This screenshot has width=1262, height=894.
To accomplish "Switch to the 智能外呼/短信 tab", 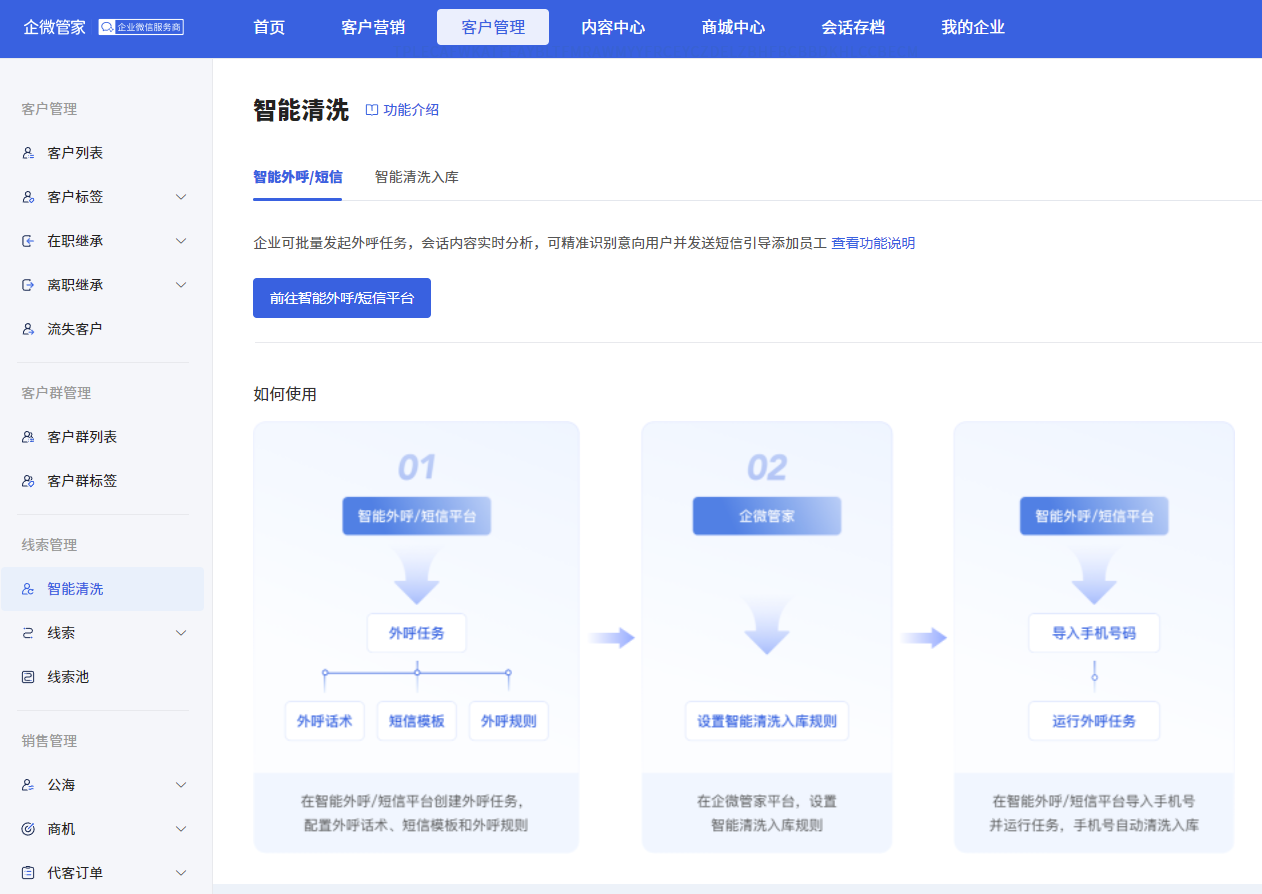I will click(x=297, y=177).
